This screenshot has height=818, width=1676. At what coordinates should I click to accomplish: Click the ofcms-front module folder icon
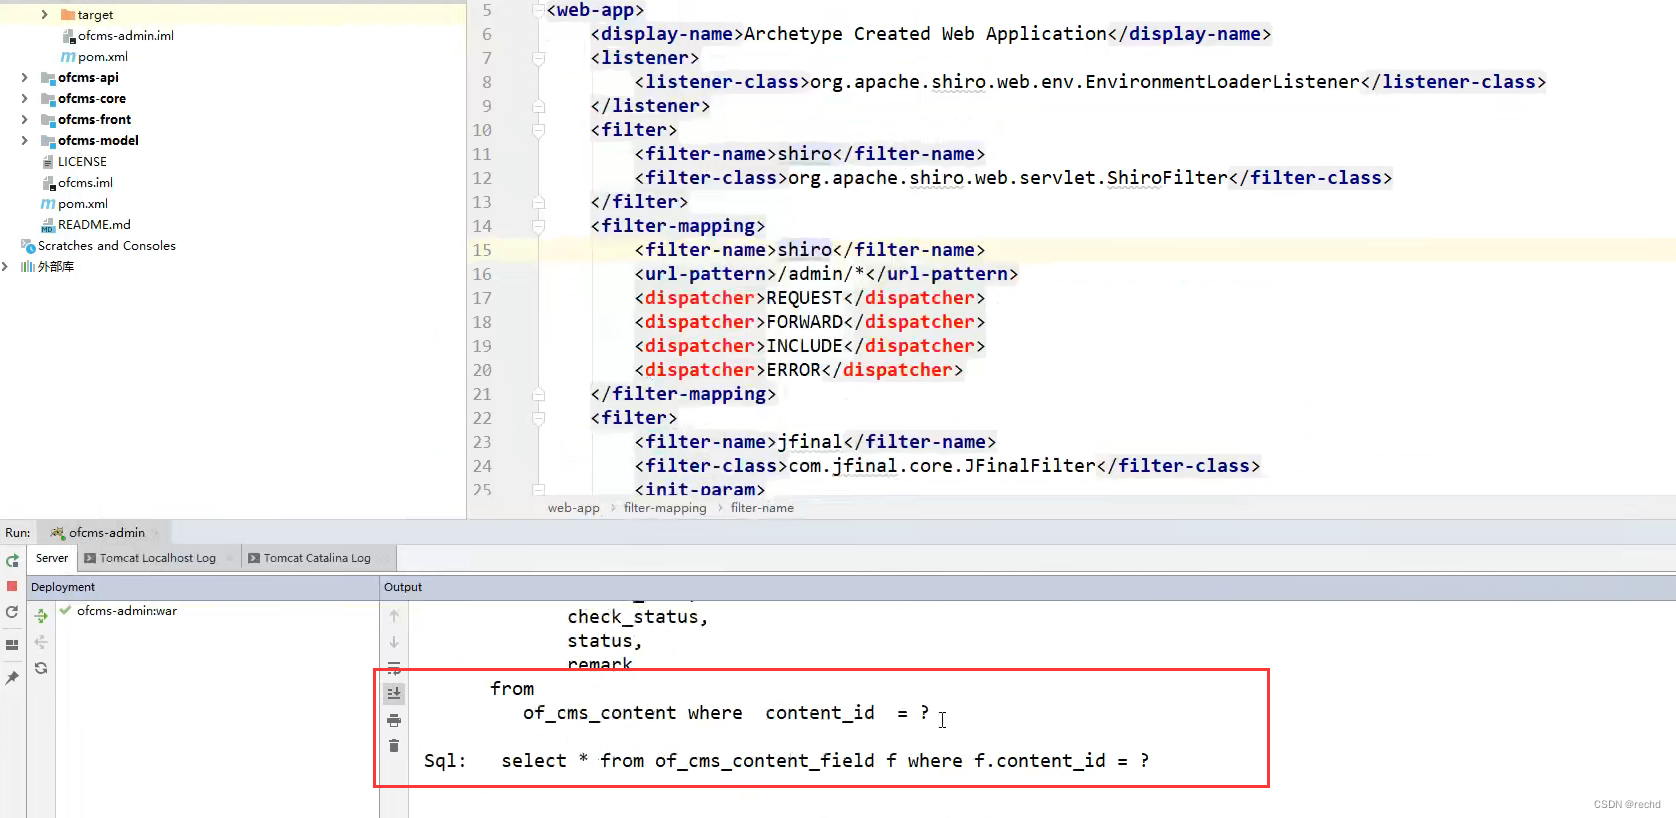[48, 120]
